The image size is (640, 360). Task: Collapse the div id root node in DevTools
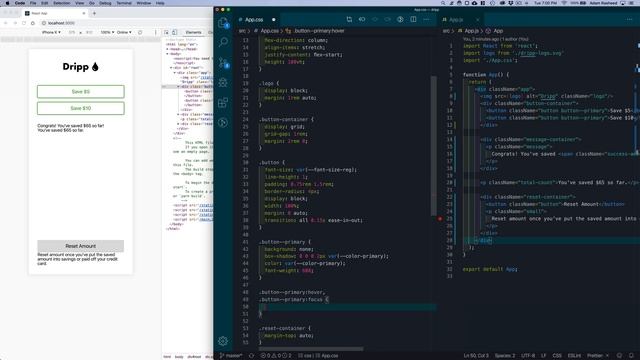tap(171, 68)
